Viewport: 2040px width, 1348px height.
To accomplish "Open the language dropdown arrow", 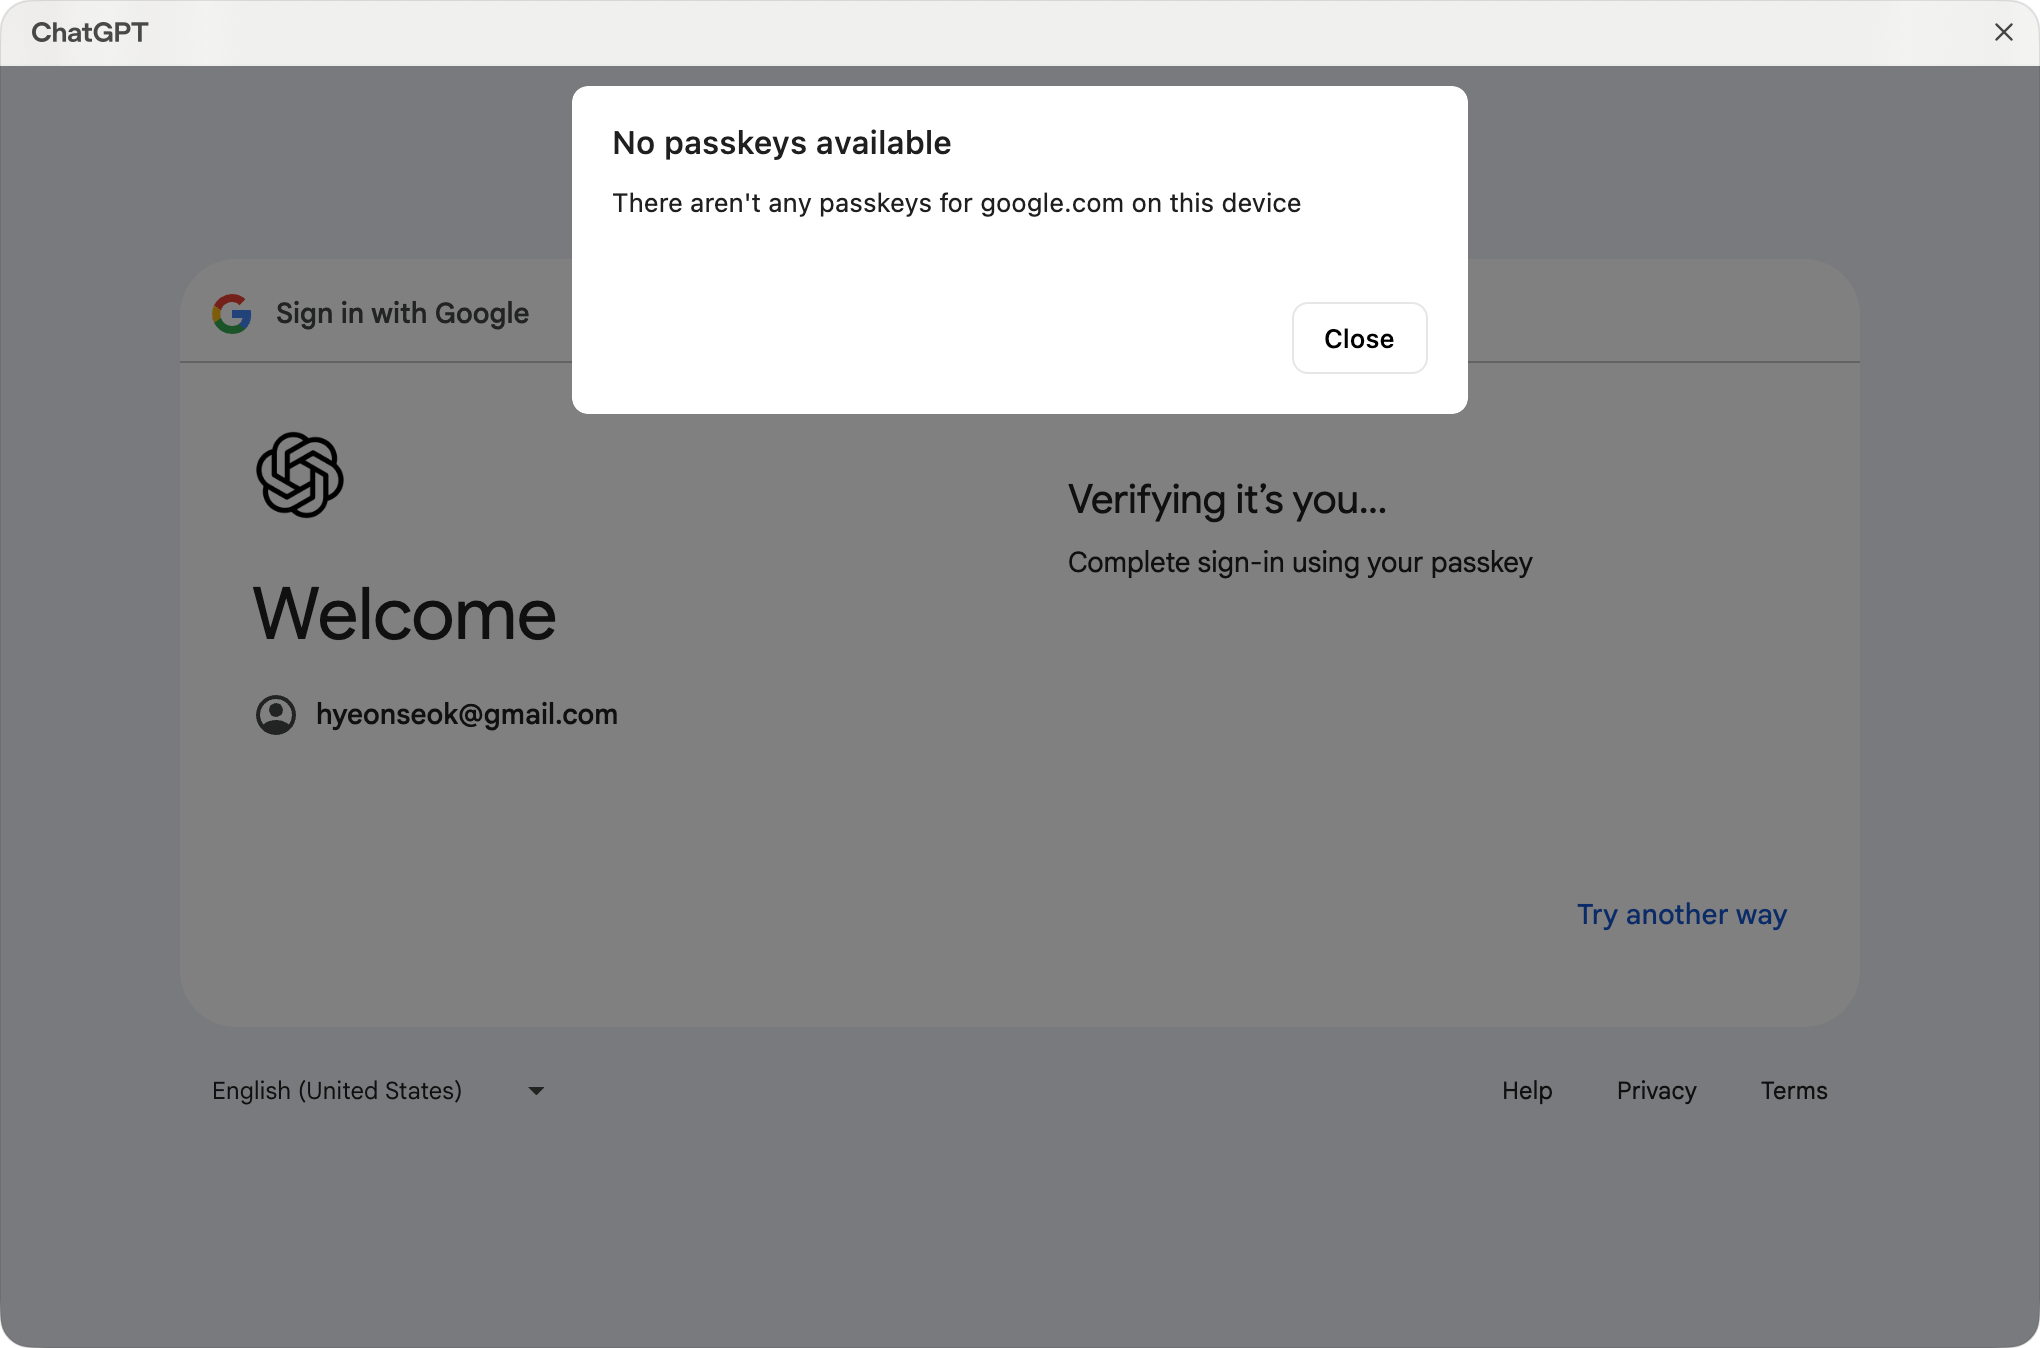I will pyautogui.click(x=536, y=1091).
